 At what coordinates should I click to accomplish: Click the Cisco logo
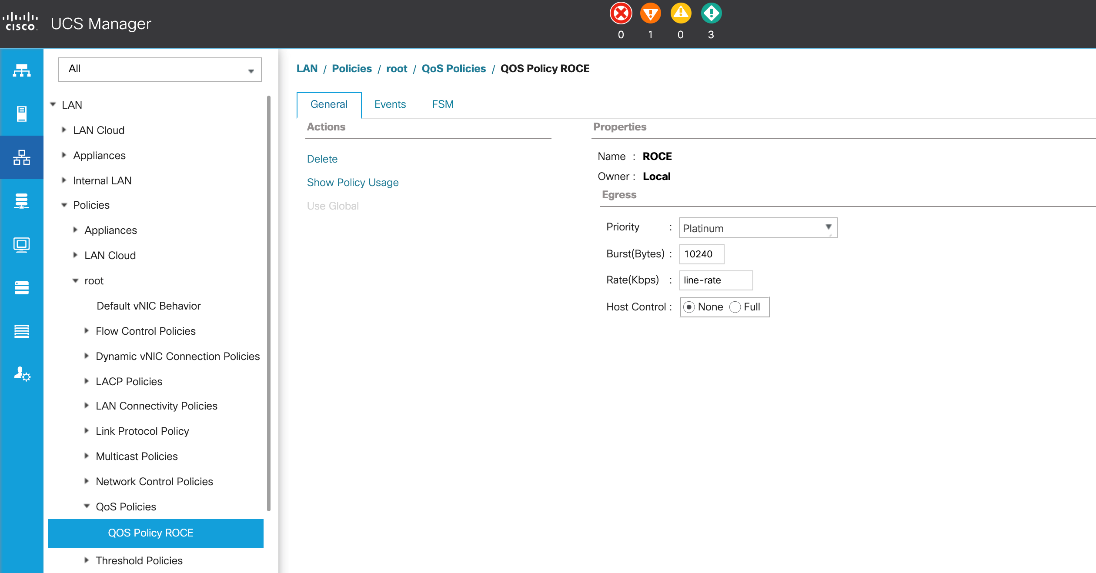(21, 21)
